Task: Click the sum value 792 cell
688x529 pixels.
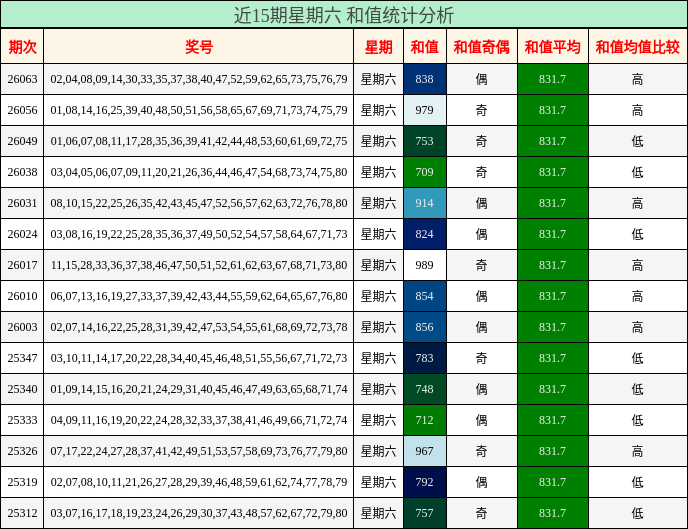Action: pyautogui.click(x=425, y=482)
